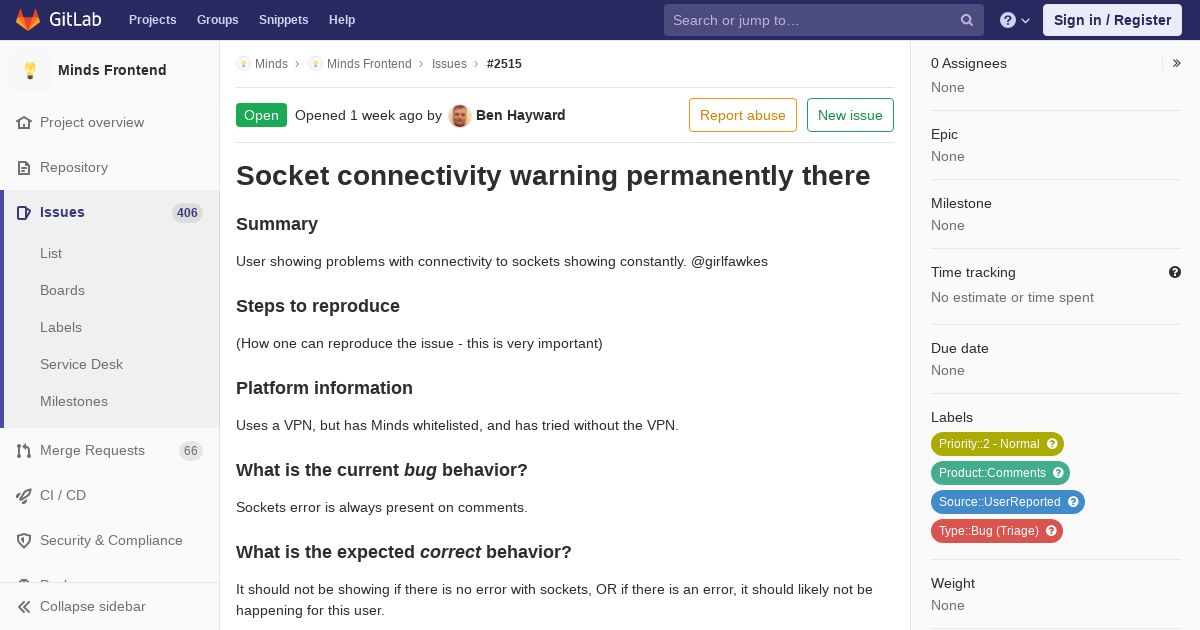Click the search magnifier icon
The width and height of the screenshot is (1200, 630).
(967, 20)
